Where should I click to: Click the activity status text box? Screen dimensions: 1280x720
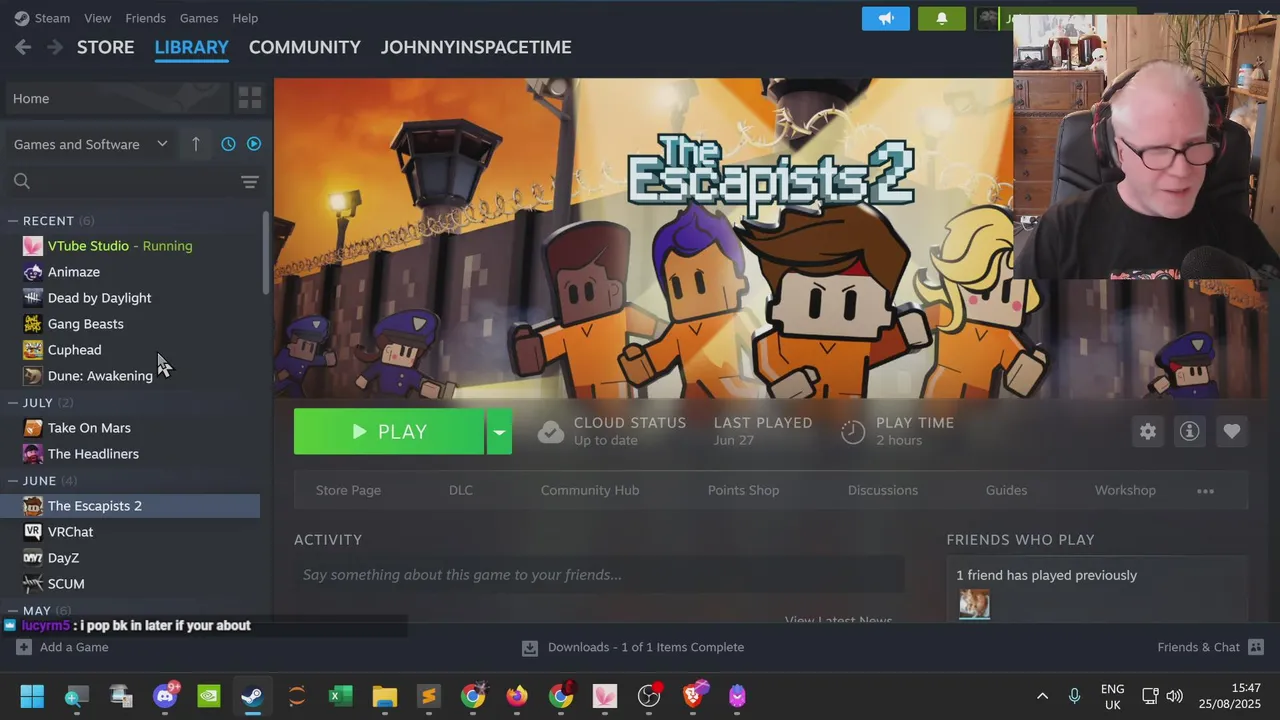(599, 575)
